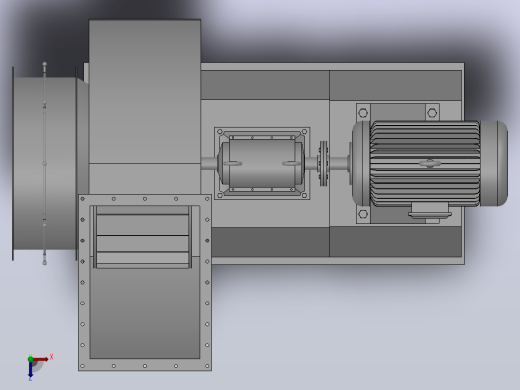Select the louver blades inside the outlet
Screen dimensions: 520x390
click(143, 237)
